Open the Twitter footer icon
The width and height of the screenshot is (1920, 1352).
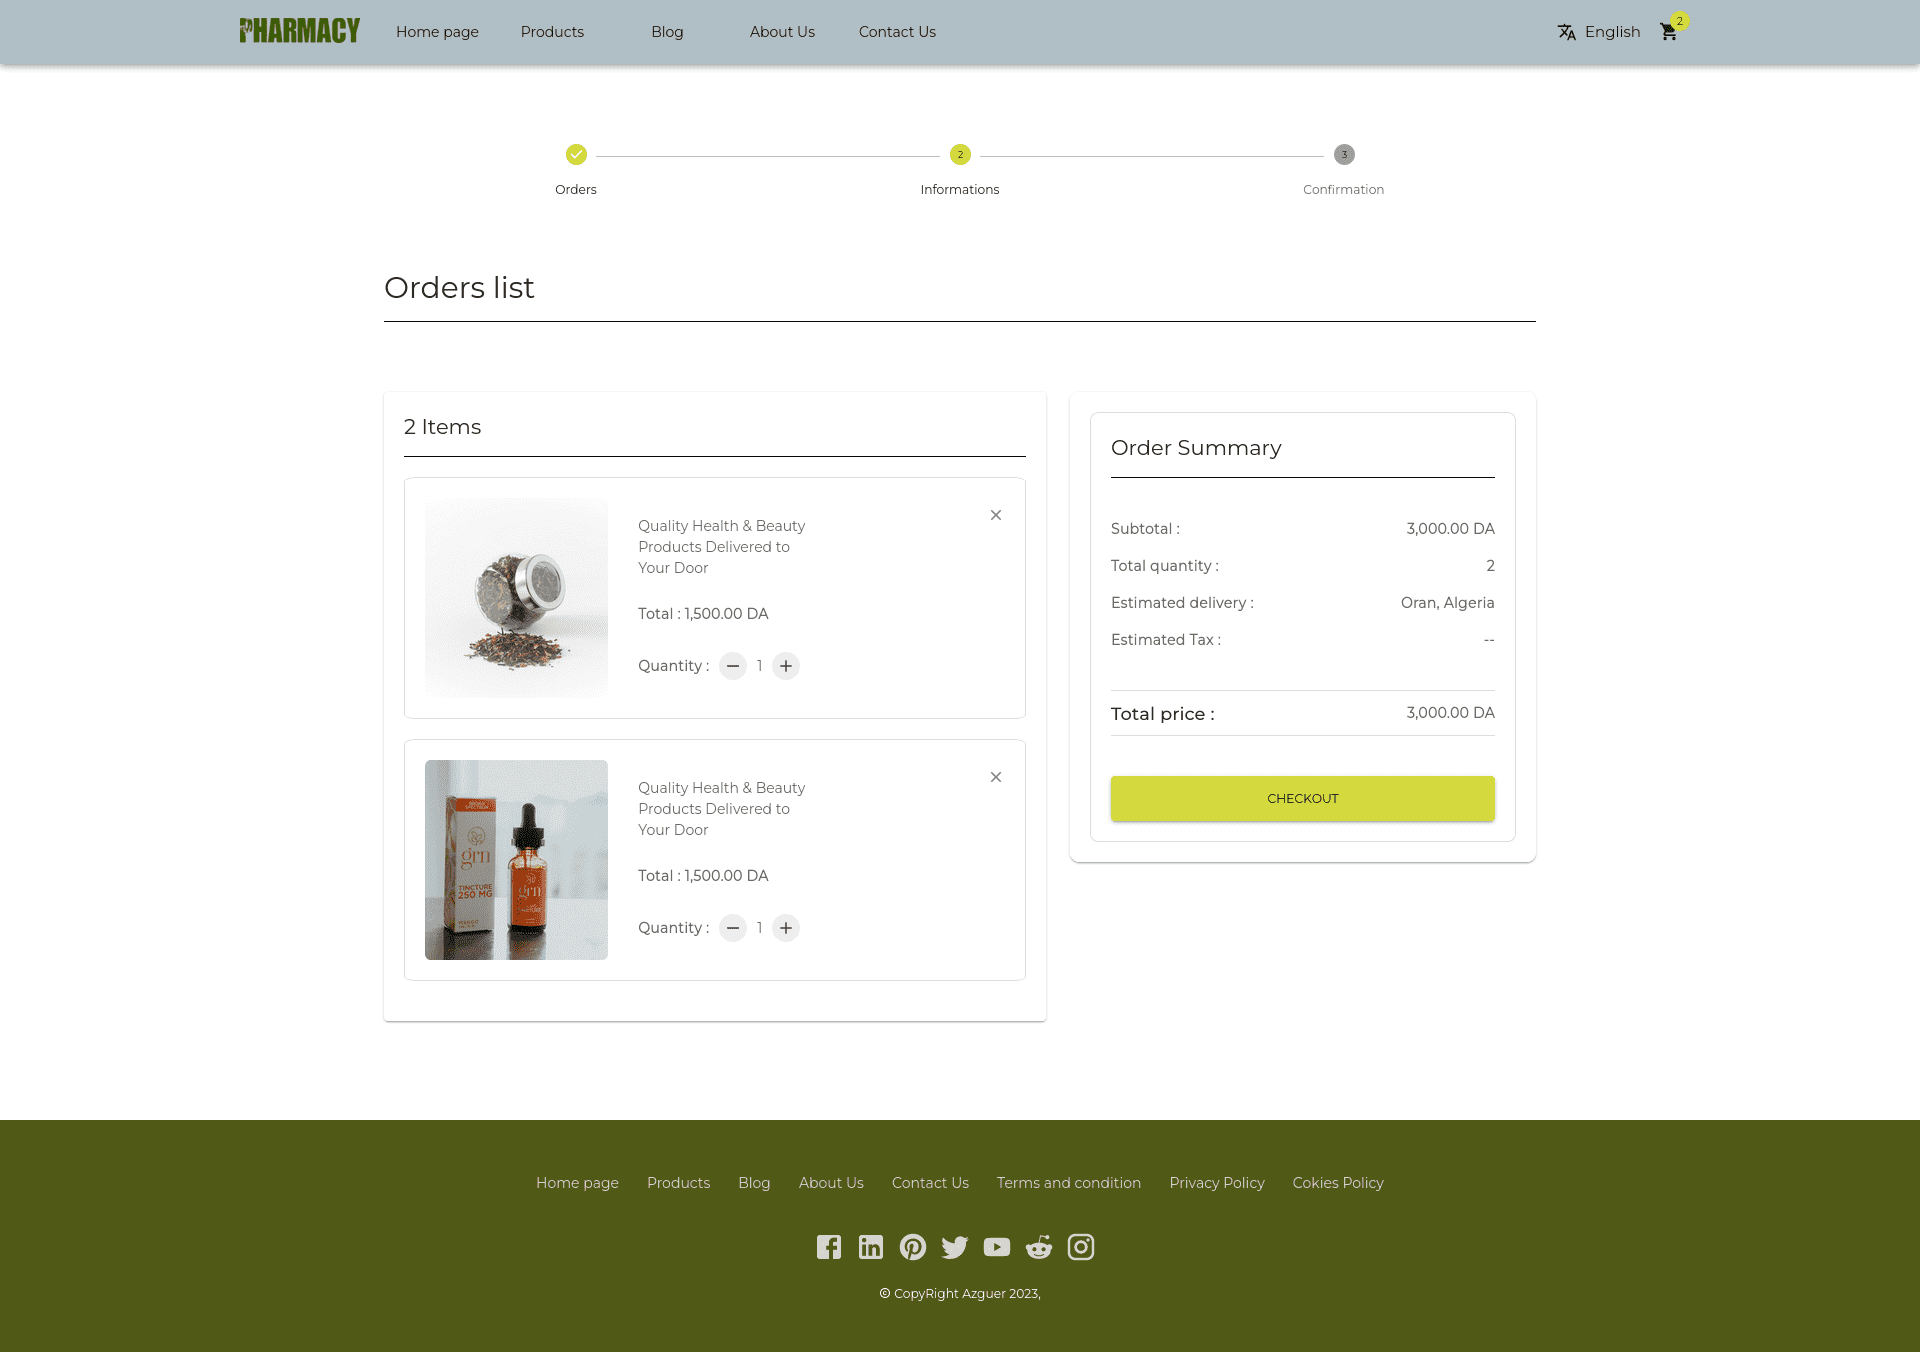(955, 1247)
